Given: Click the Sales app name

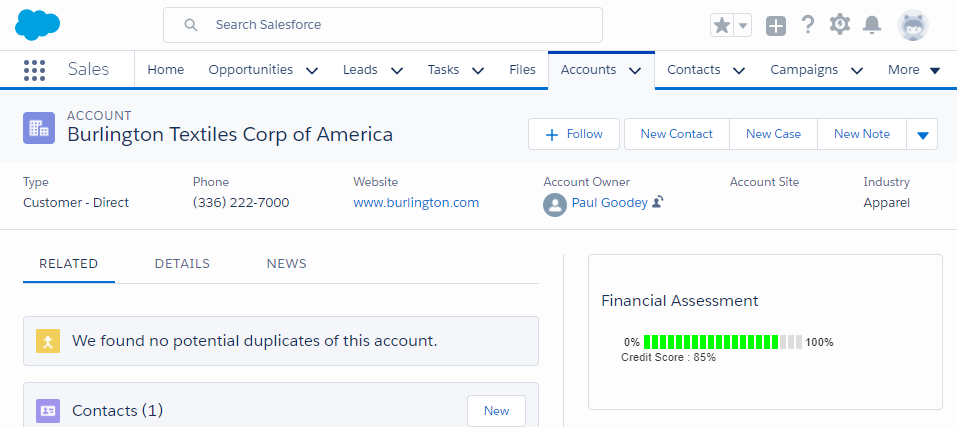Looking at the screenshot, I should pos(88,70).
